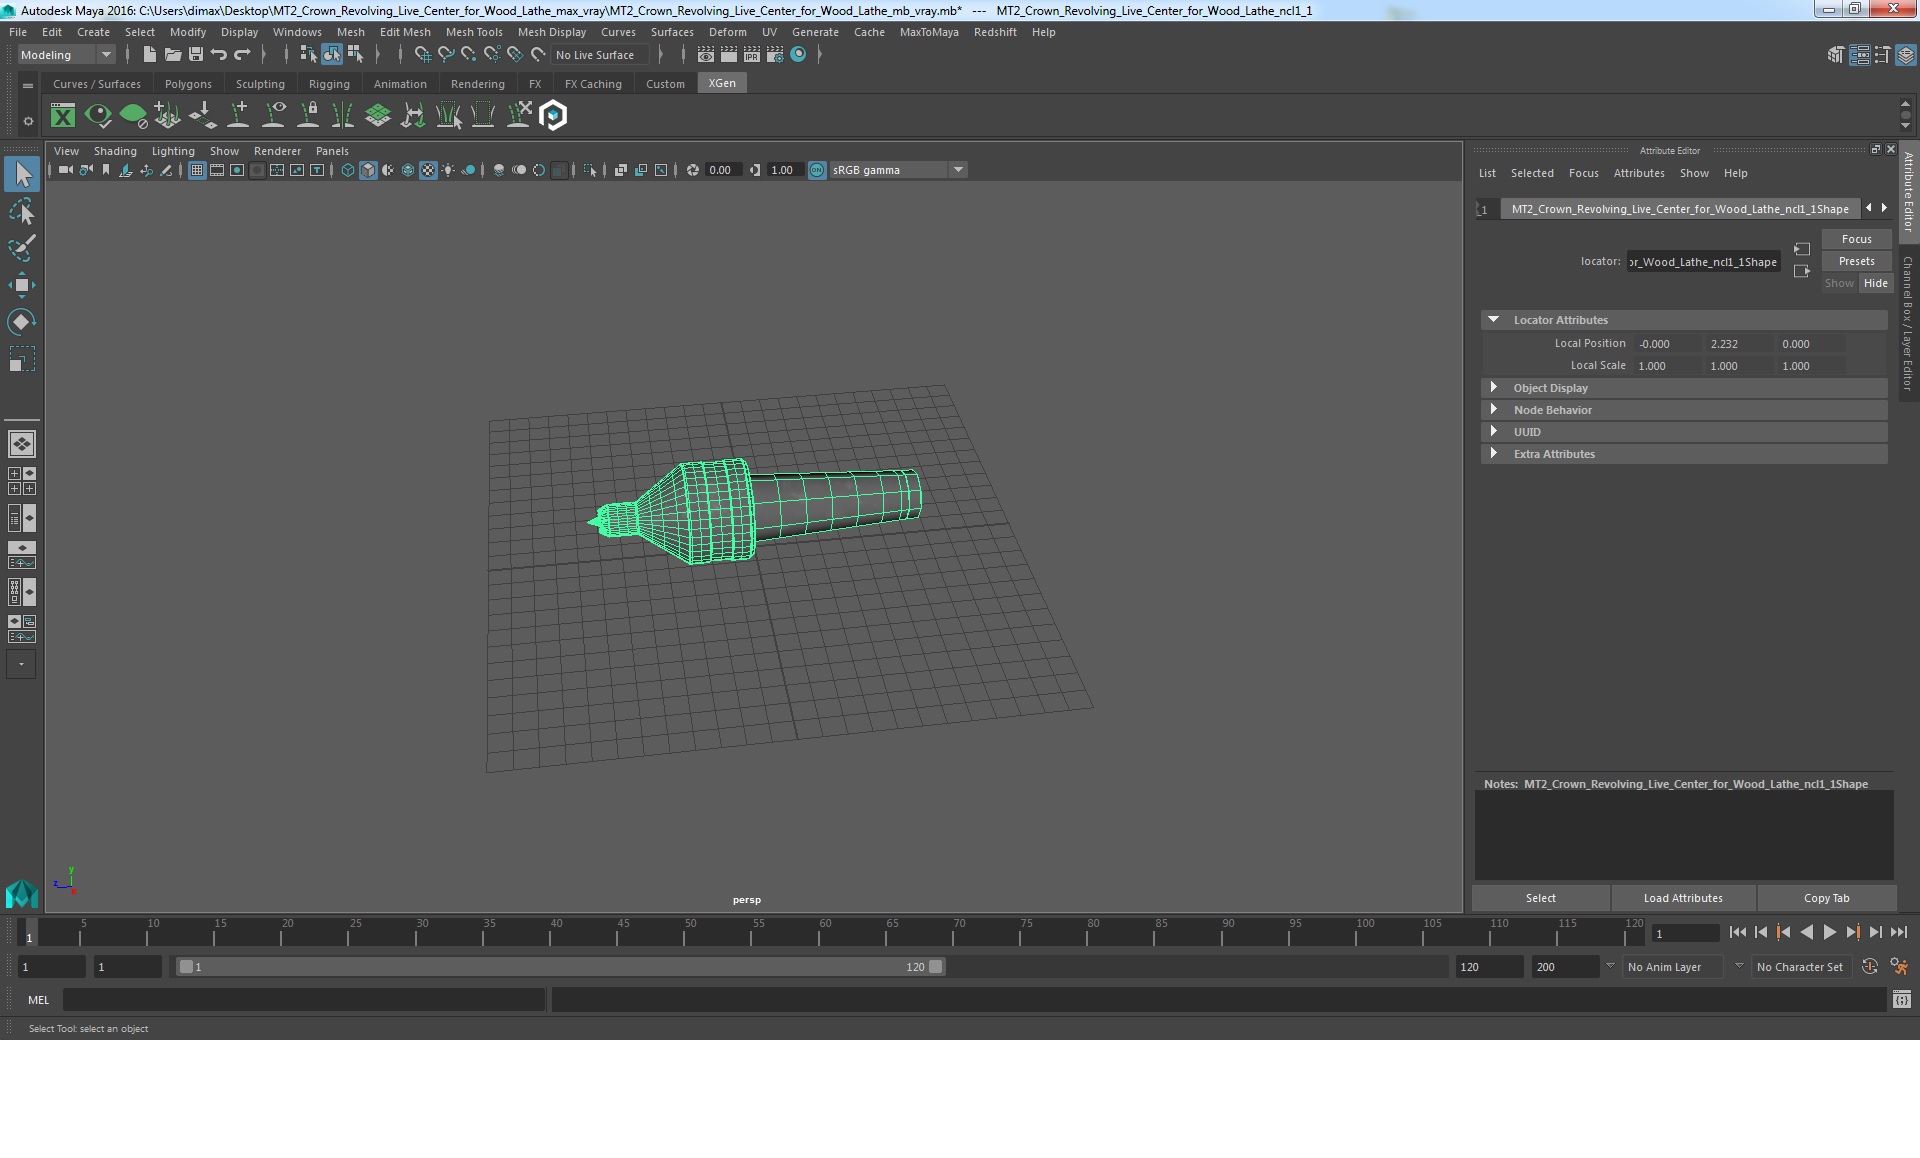
Task: Click the Select button below the Notes
Action: click(1540, 898)
